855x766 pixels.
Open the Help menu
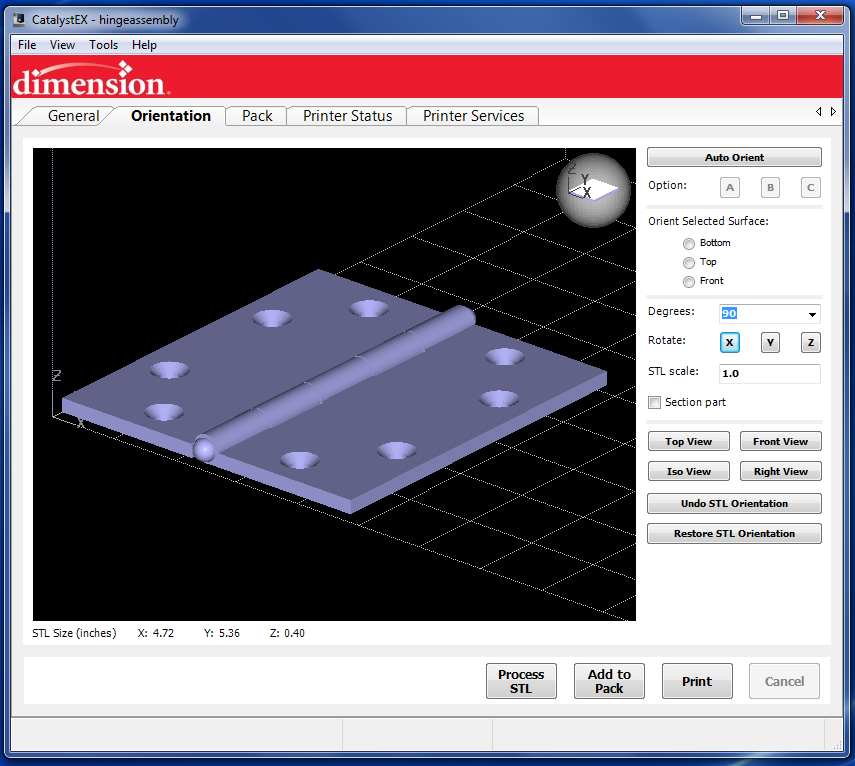[144, 45]
